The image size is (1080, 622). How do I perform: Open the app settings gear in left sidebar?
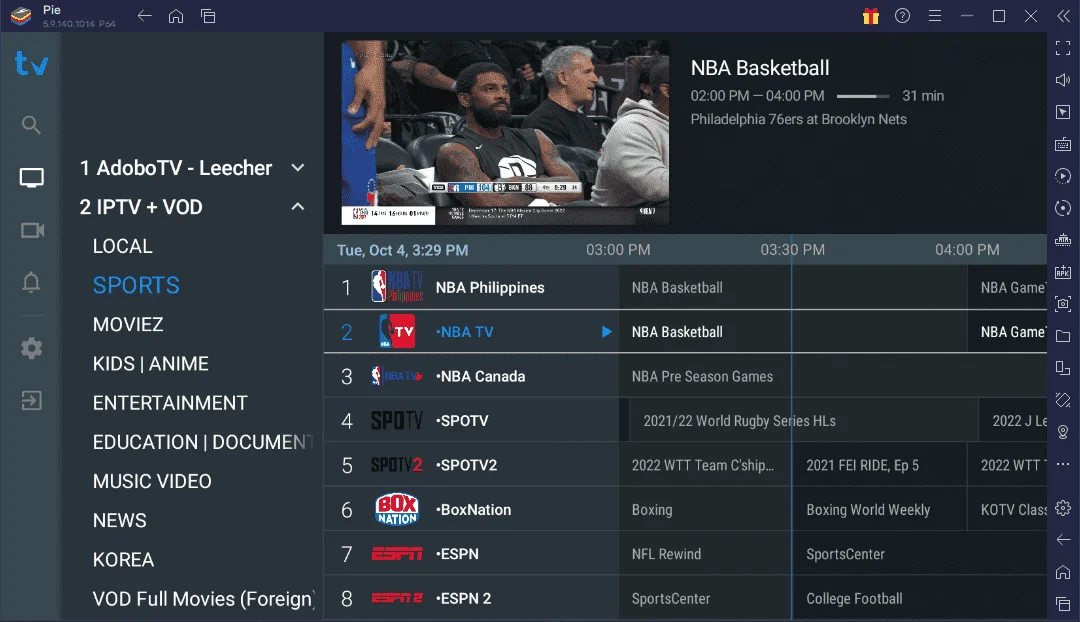tap(31, 348)
